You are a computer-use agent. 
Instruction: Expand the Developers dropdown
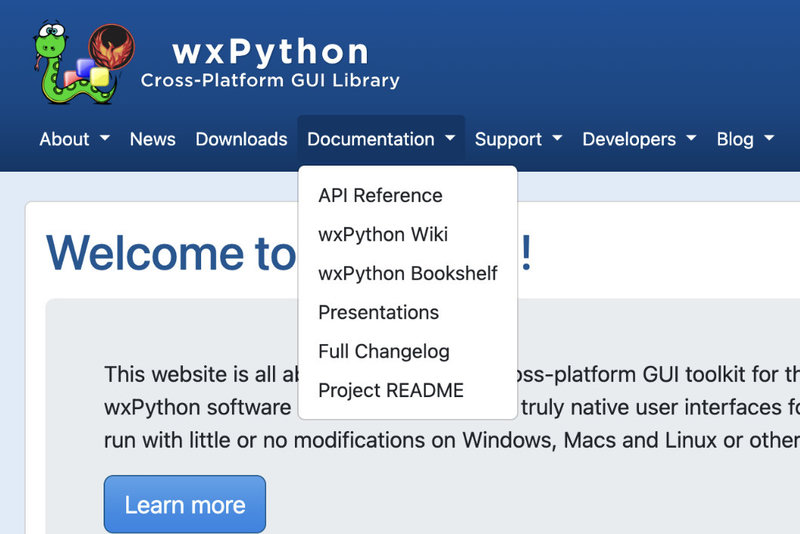tap(639, 139)
